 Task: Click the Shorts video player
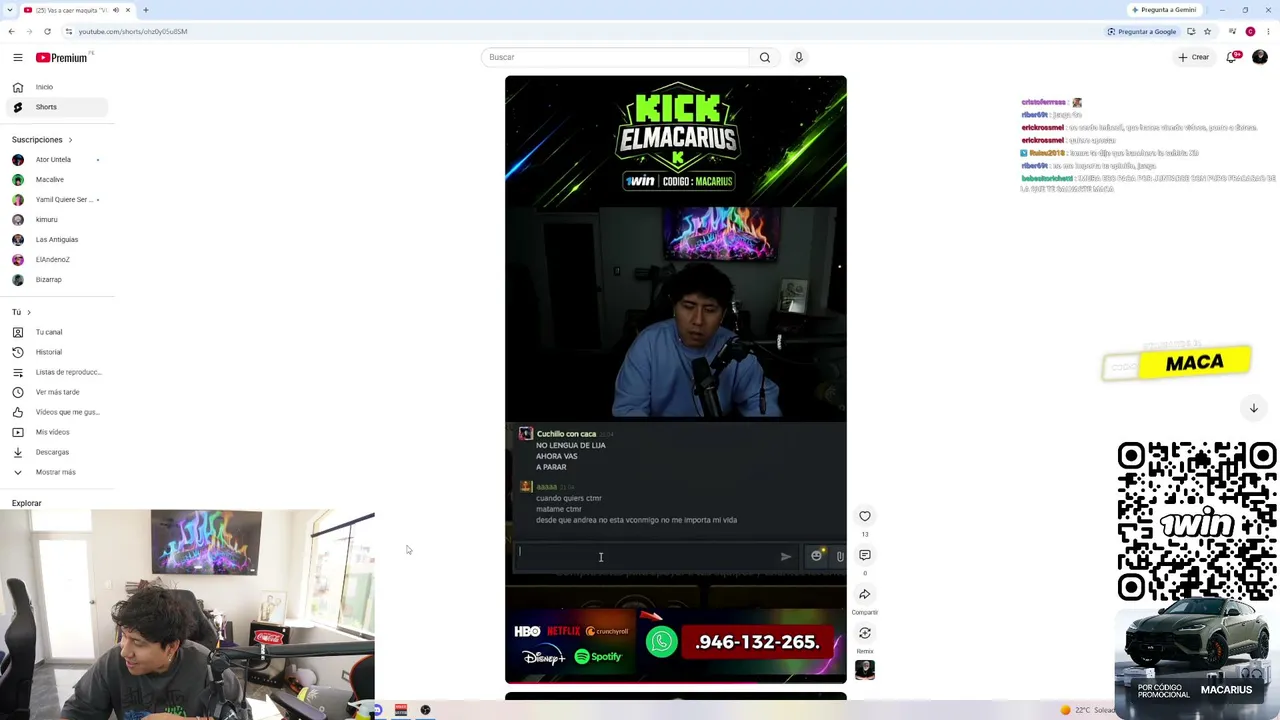pyautogui.click(x=676, y=380)
